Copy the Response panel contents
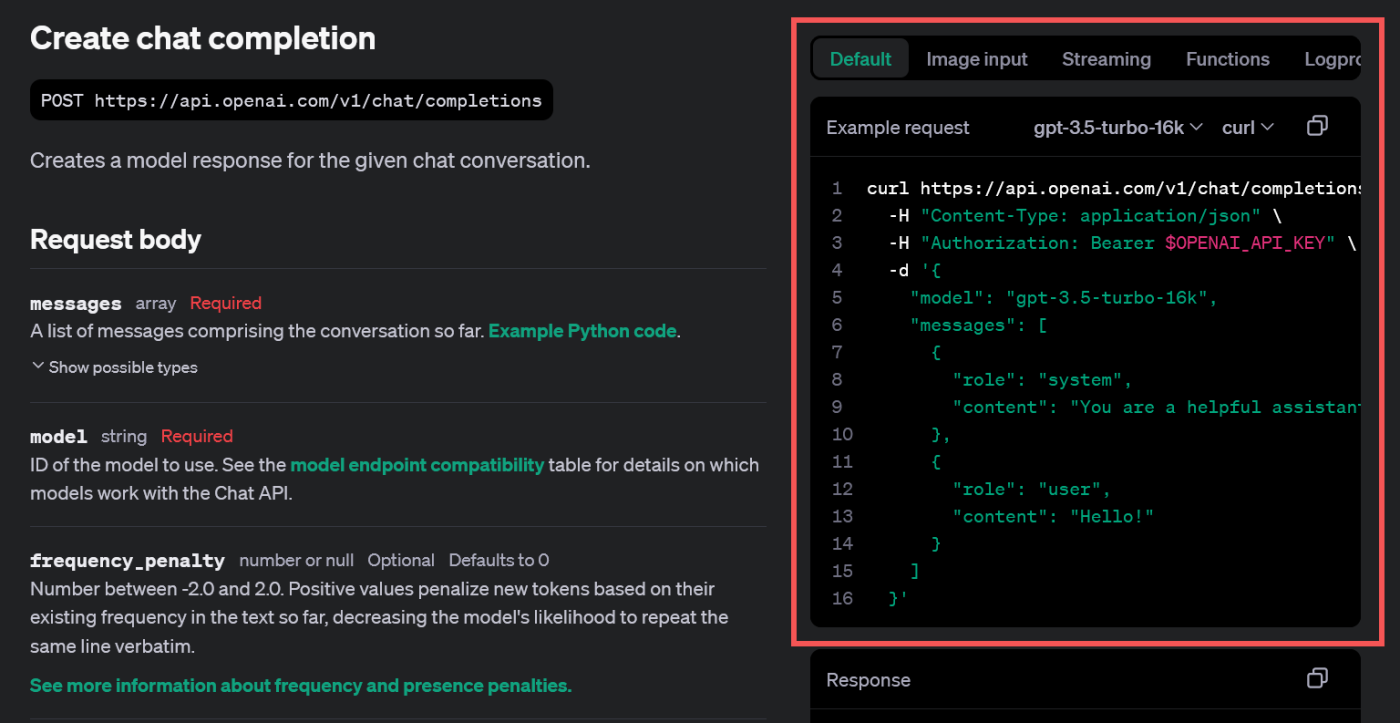The width and height of the screenshot is (1400, 723). (1317, 679)
